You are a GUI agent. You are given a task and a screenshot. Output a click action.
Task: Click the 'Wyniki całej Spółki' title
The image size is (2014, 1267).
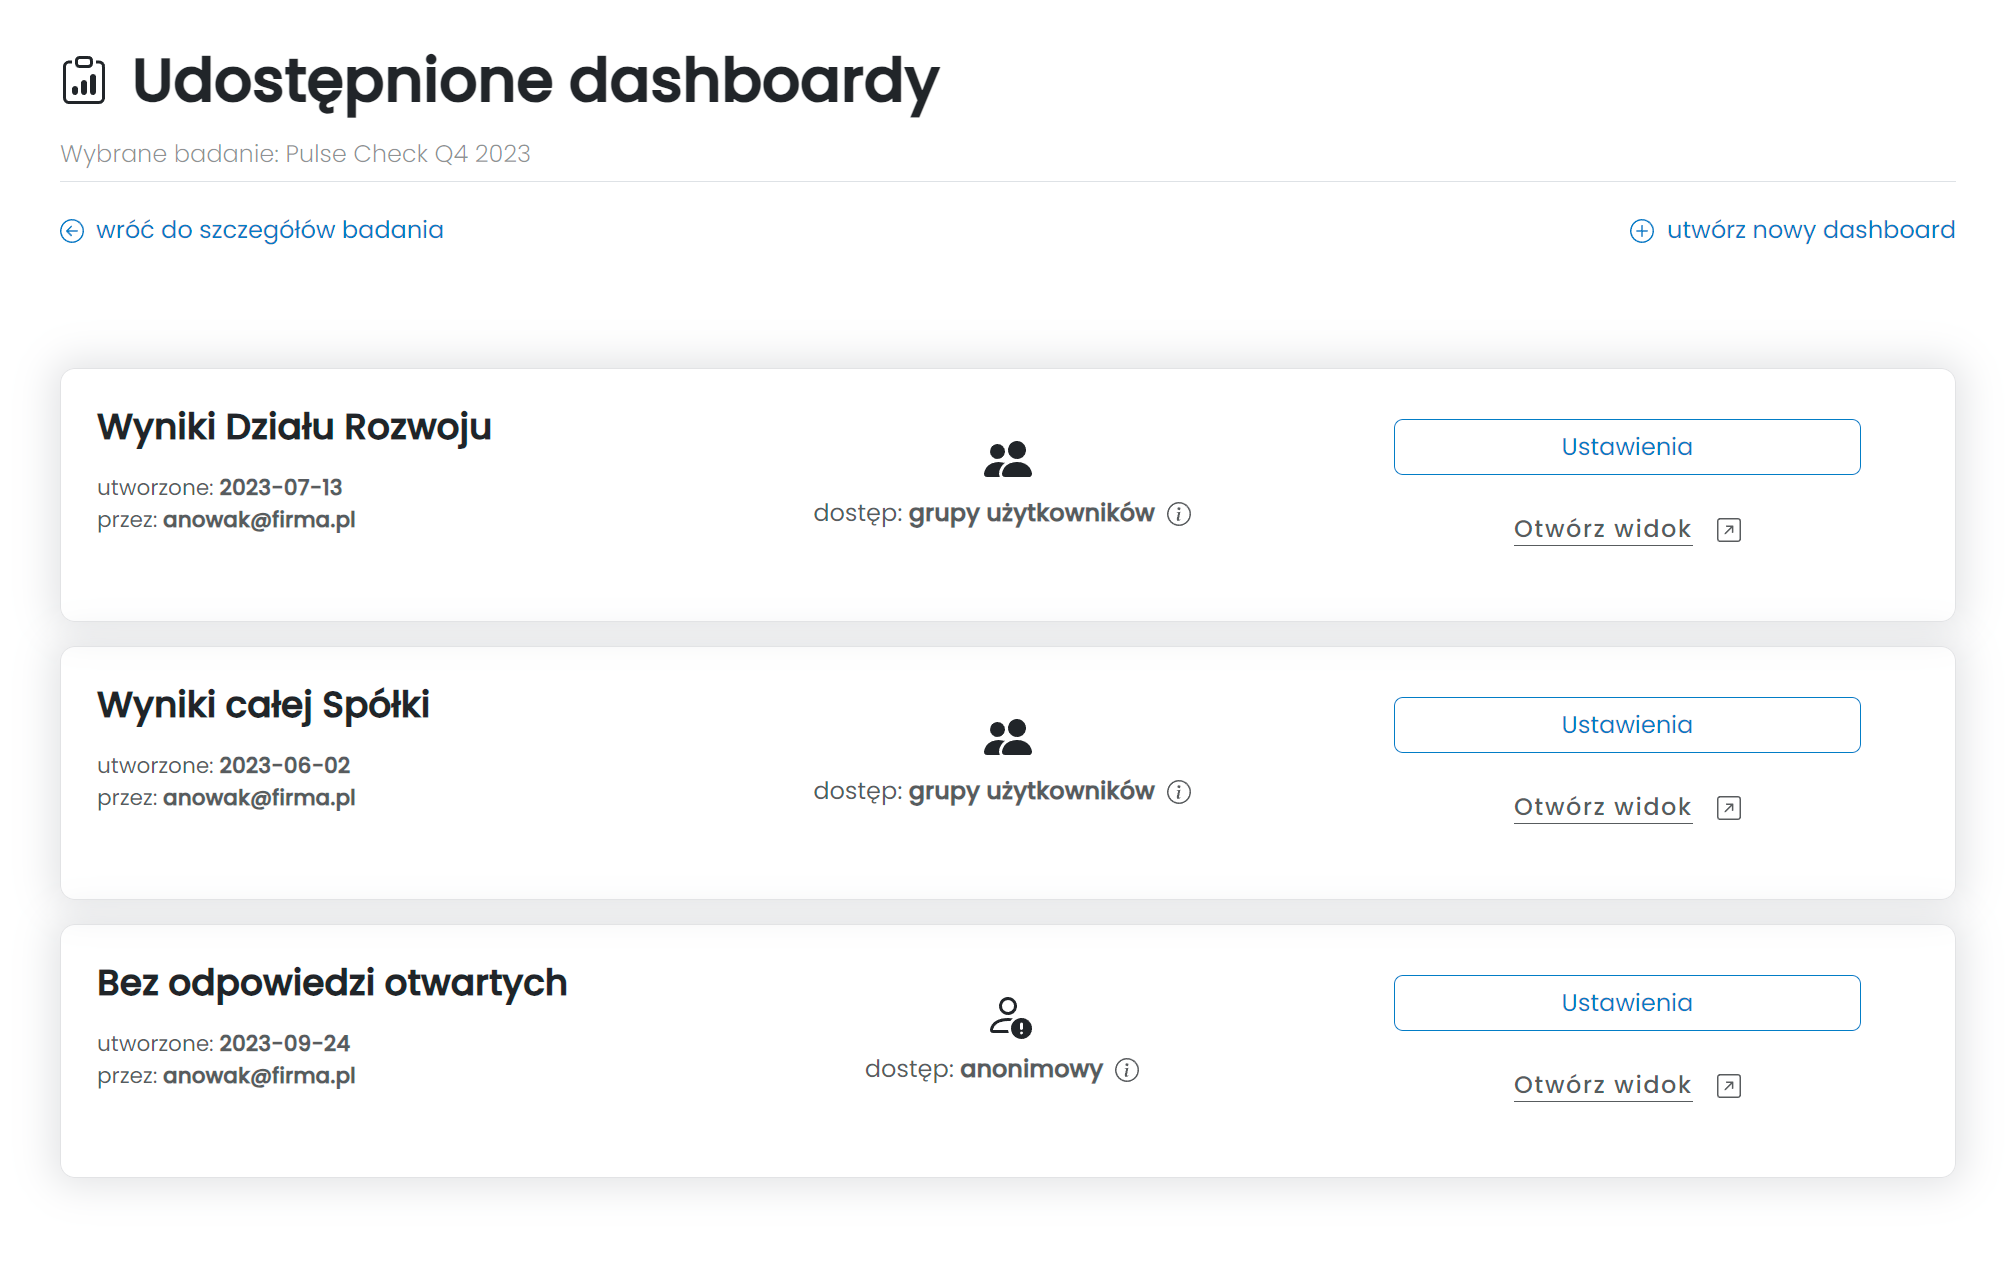[x=263, y=705]
